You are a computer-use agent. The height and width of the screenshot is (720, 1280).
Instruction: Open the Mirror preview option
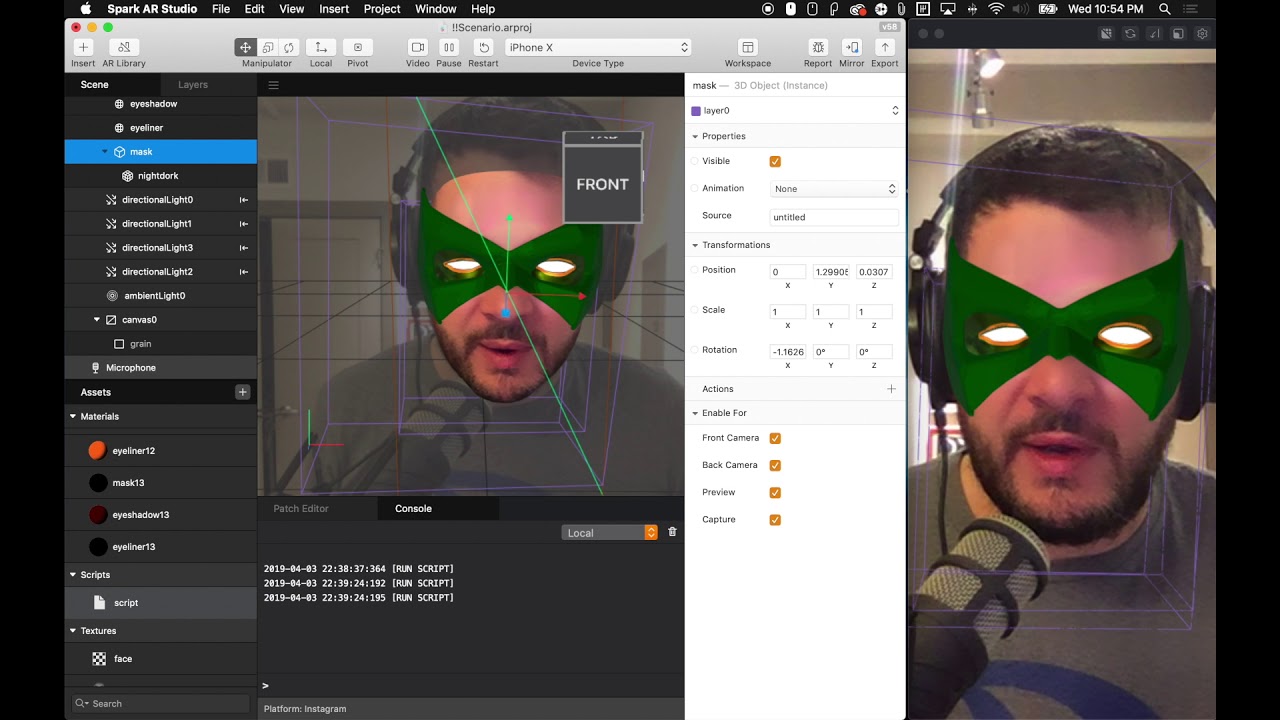click(851, 48)
